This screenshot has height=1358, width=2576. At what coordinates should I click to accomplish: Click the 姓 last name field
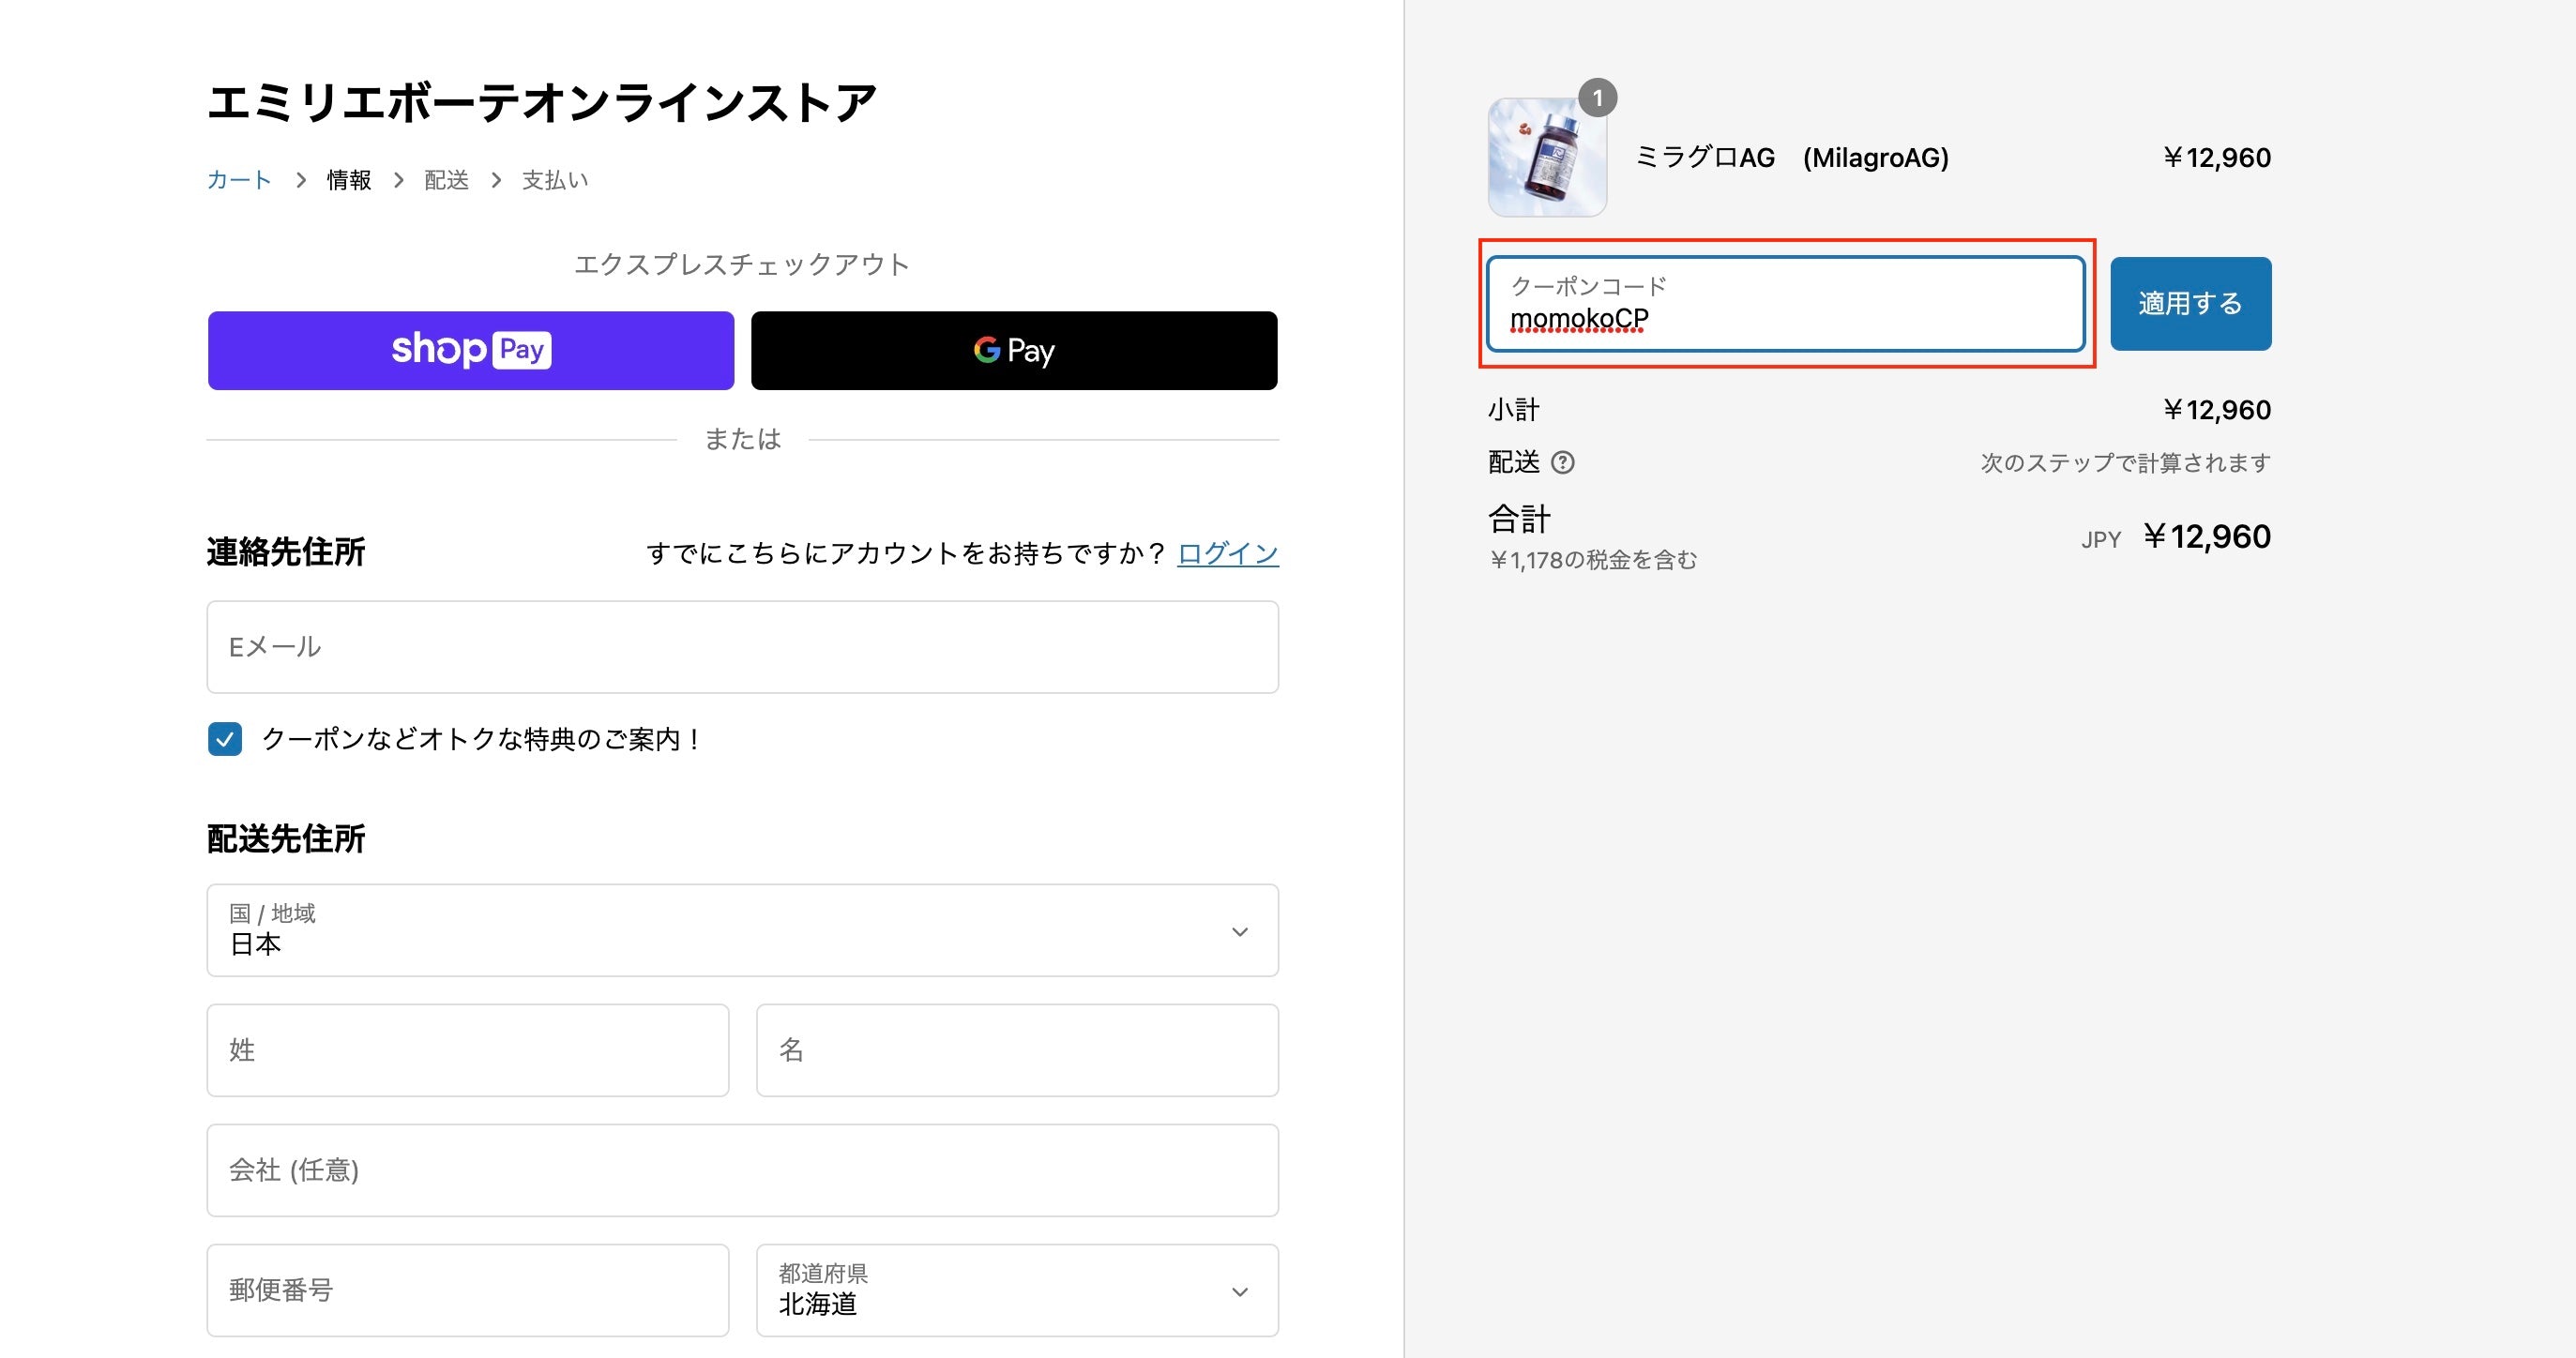coord(467,1050)
